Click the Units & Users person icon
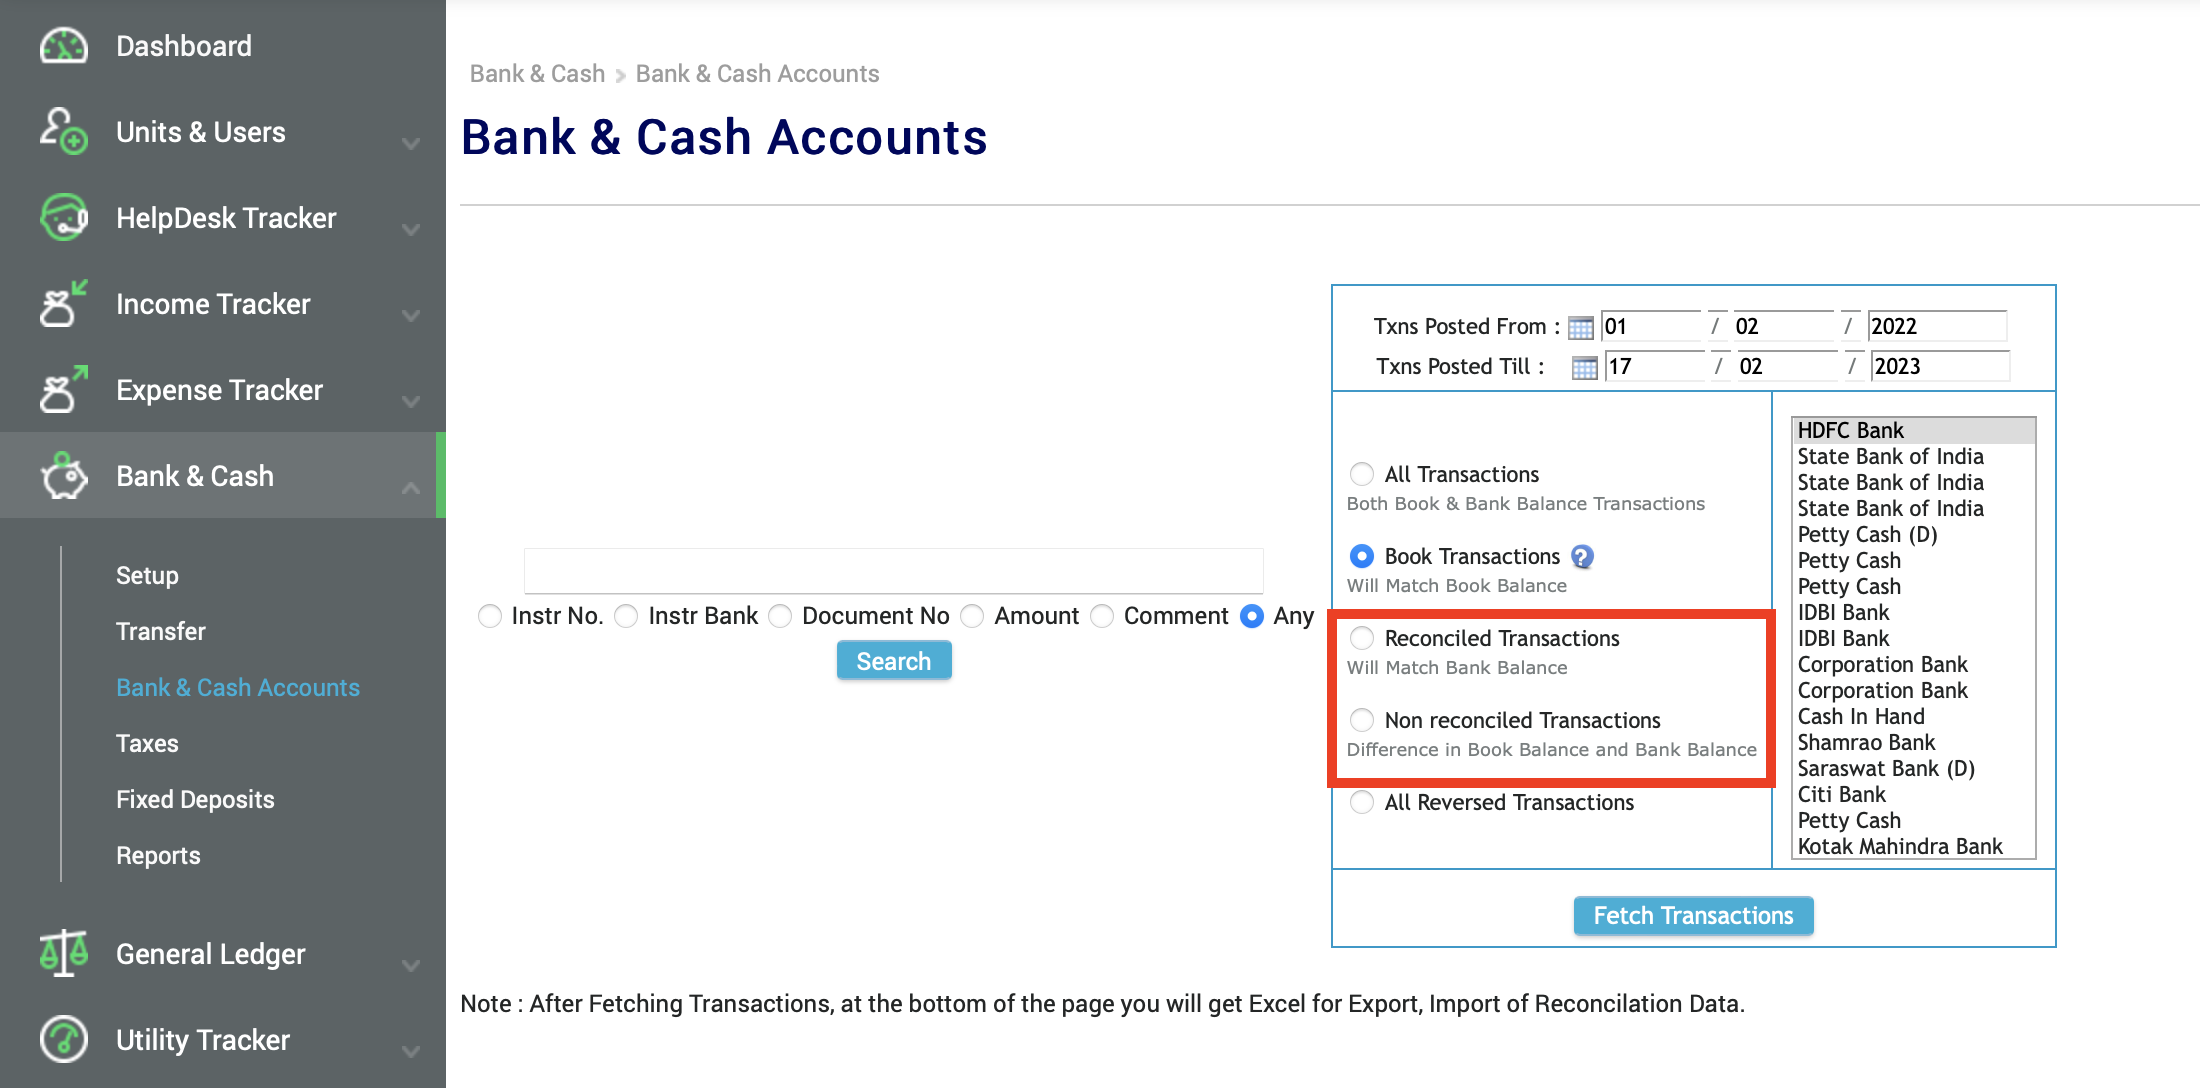Image resolution: width=2200 pixels, height=1088 pixels. coord(62,131)
